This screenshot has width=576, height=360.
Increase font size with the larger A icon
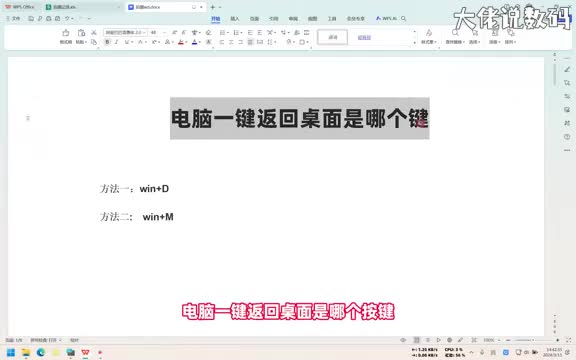[x=174, y=32]
